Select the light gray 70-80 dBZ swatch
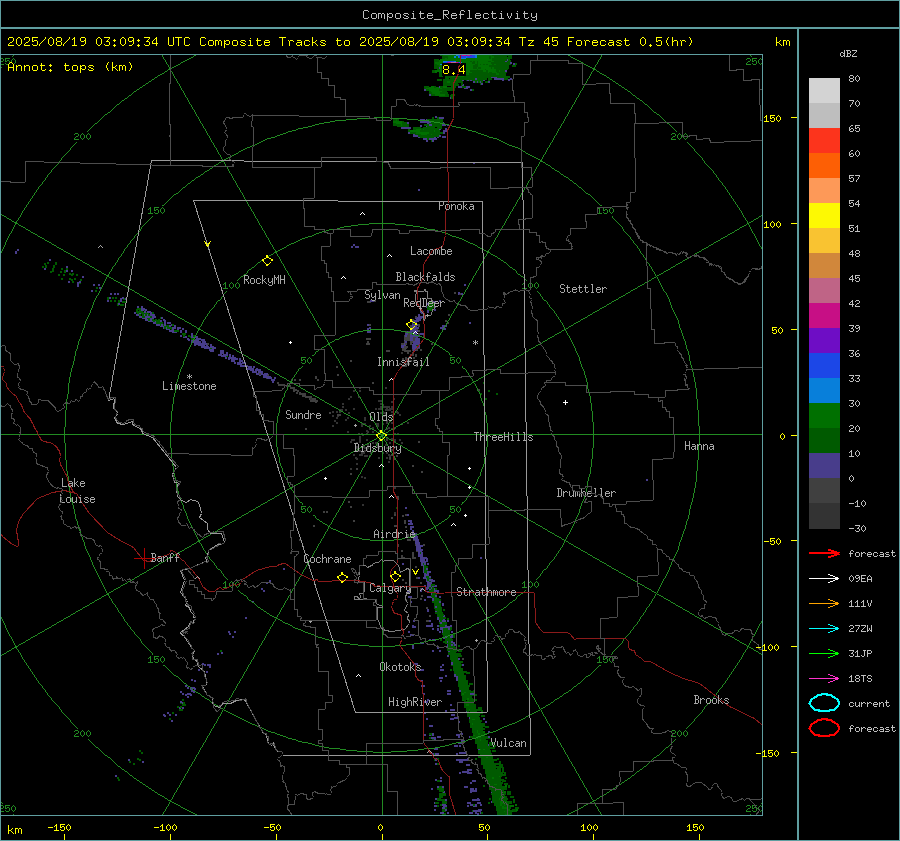The width and height of the screenshot is (900, 841). click(x=824, y=91)
